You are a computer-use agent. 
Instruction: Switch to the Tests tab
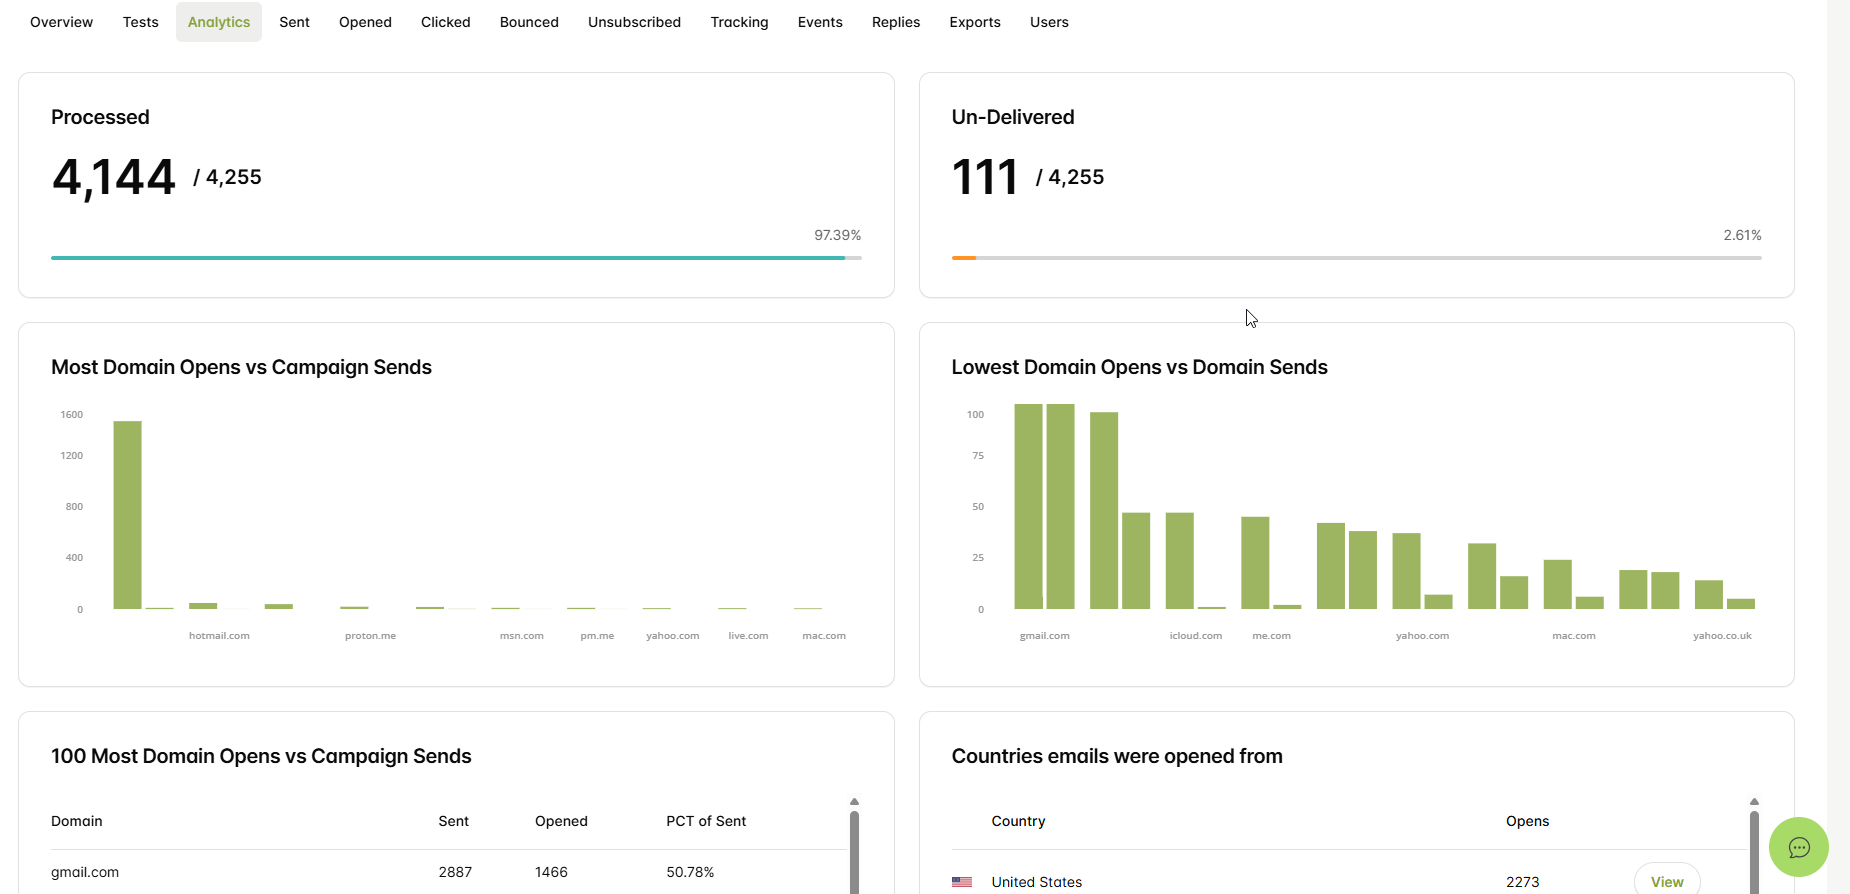(x=140, y=22)
